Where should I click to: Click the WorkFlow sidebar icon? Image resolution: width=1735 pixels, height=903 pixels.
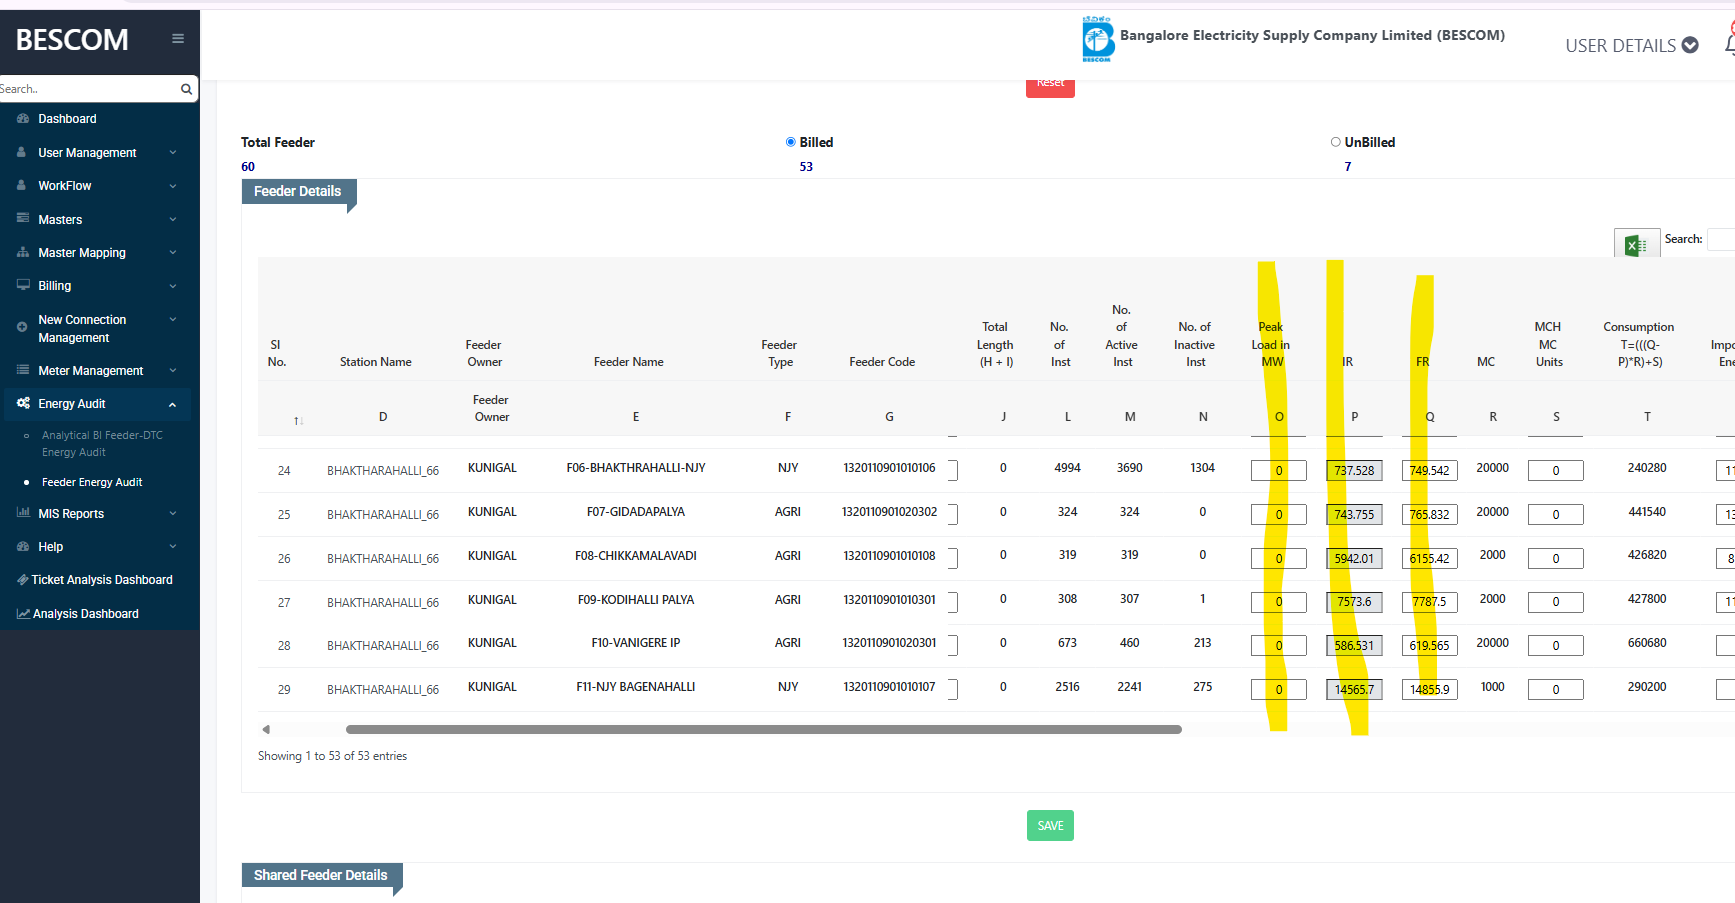22,185
